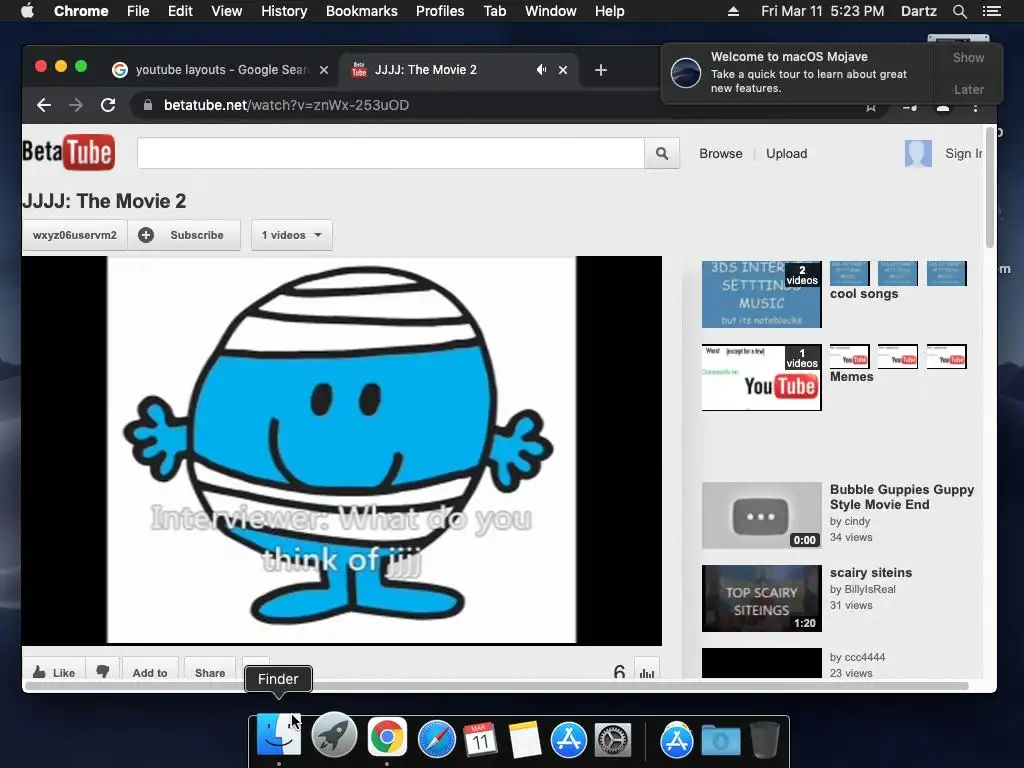Open the Window menu

click(551, 11)
